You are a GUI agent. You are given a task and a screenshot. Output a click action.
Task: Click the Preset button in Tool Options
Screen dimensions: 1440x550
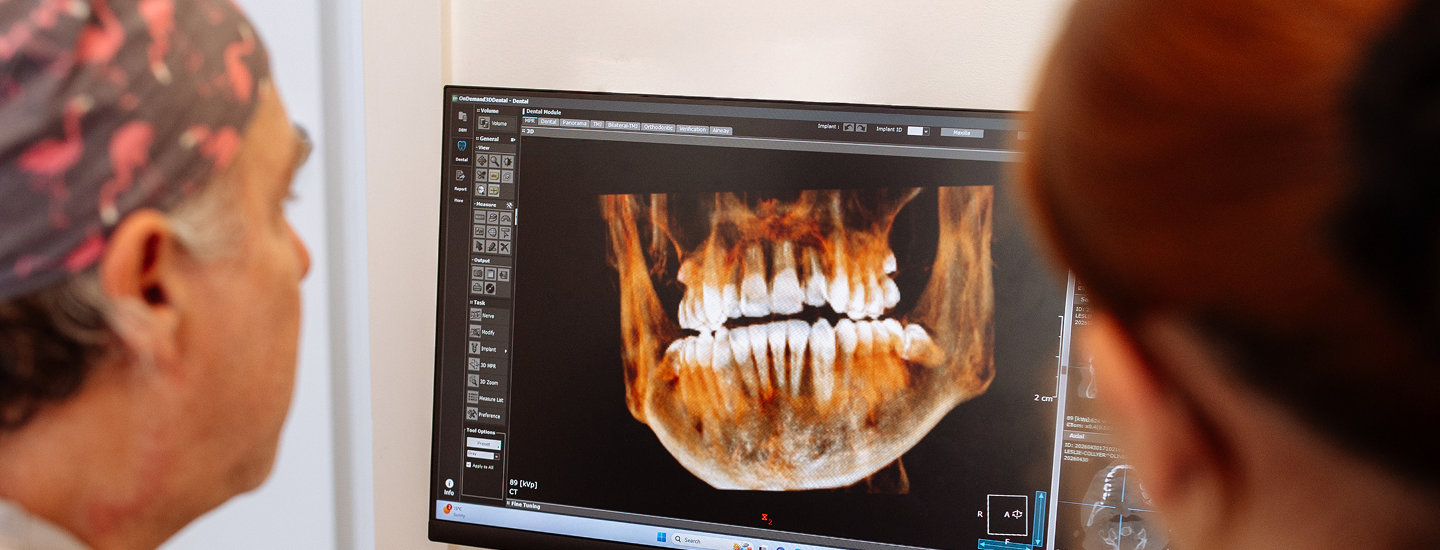click(484, 443)
